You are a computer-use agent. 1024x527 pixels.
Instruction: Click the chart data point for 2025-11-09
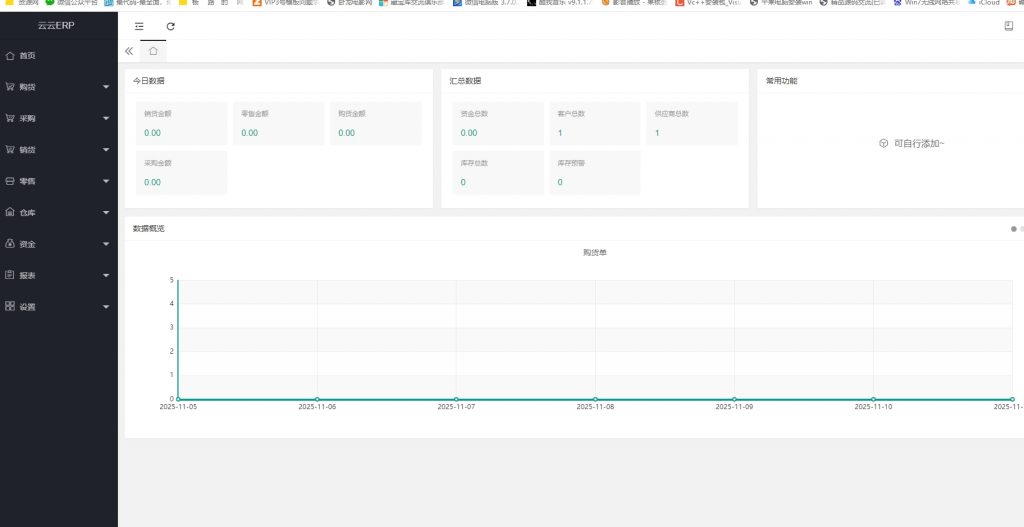tap(734, 399)
